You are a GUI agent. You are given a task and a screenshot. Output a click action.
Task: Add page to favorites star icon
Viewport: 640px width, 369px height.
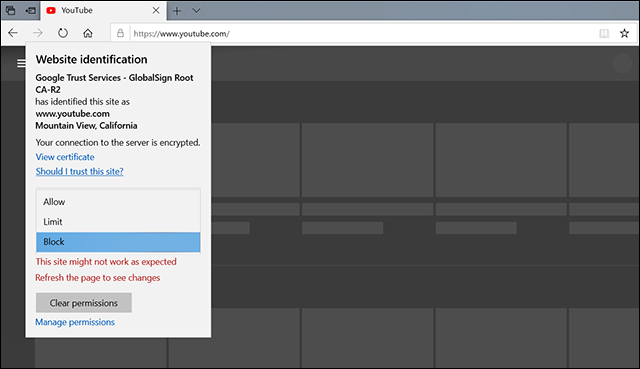[x=624, y=33]
